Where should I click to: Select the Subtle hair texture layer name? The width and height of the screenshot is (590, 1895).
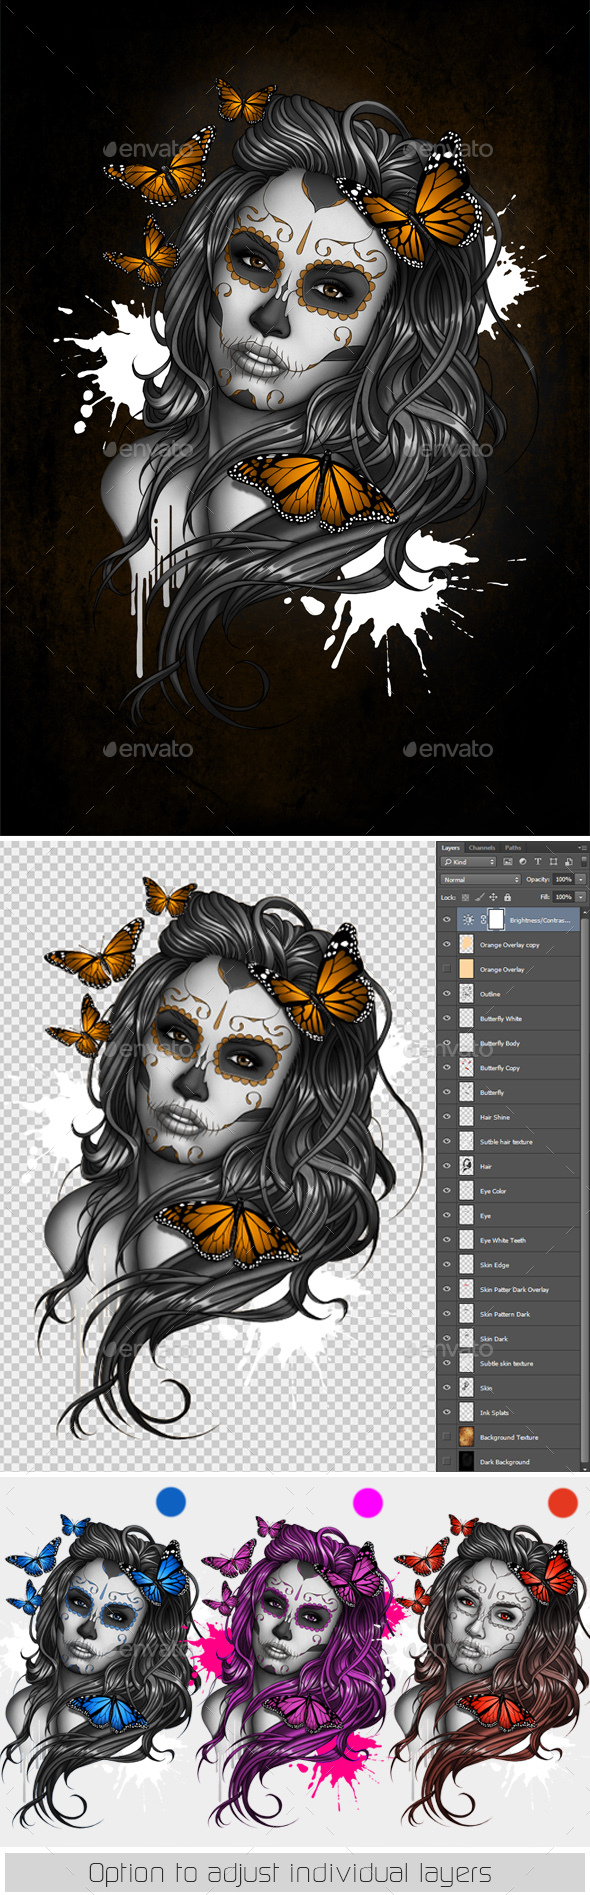(506, 1141)
